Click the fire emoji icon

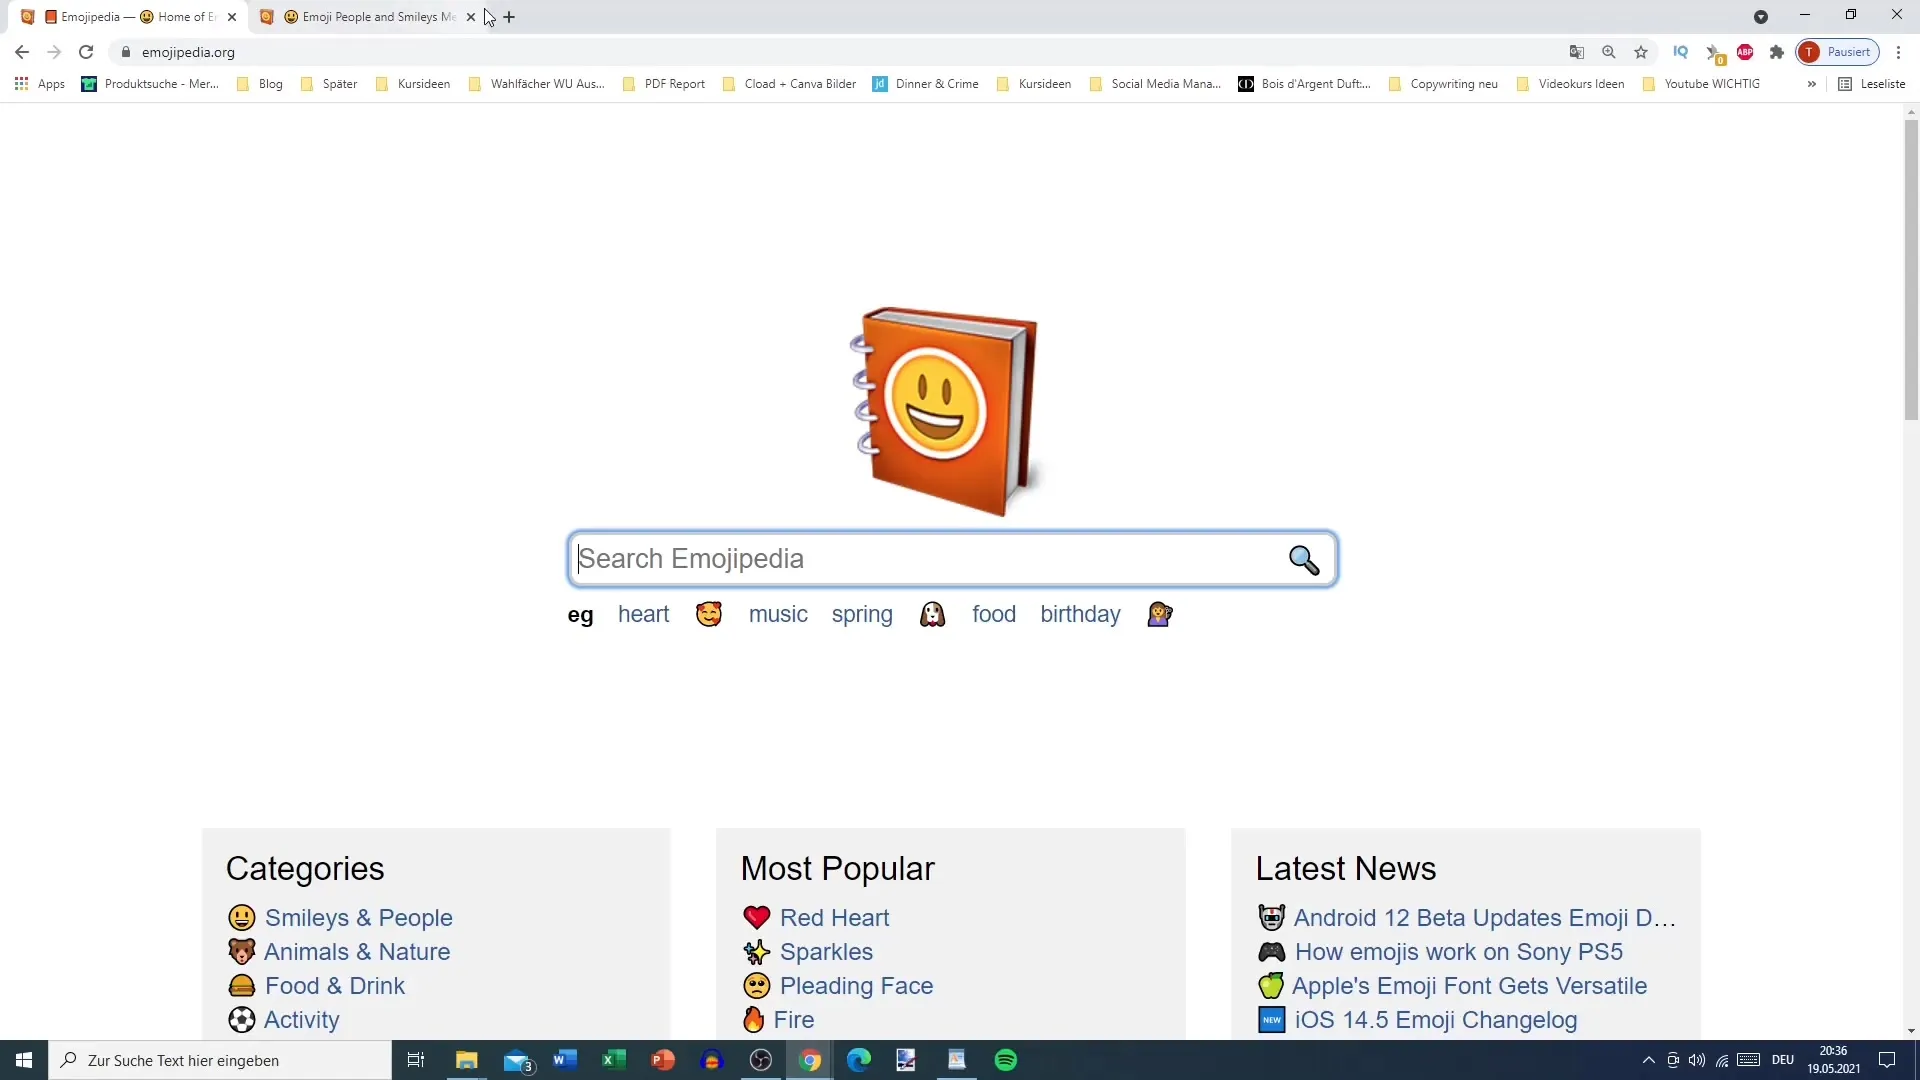click(754, 1020)
